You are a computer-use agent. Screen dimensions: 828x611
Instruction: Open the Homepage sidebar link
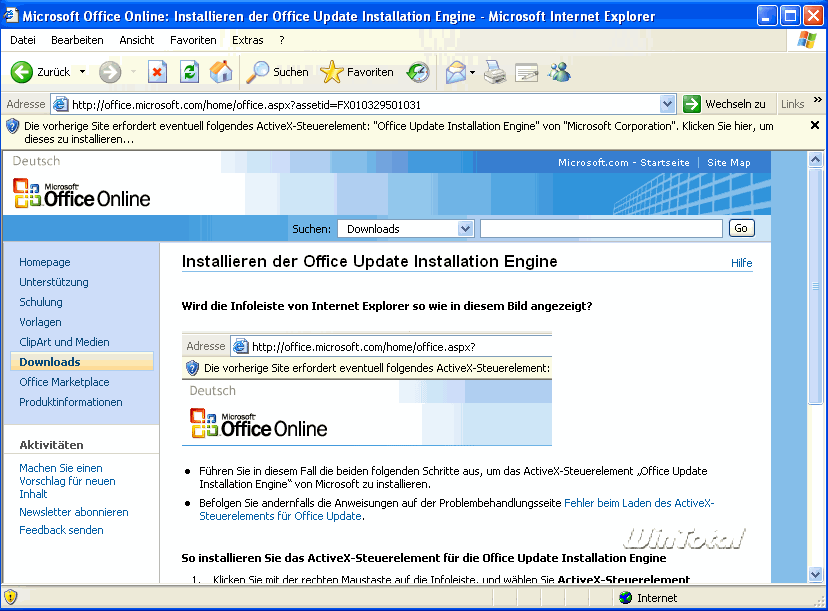coord(45,262)
